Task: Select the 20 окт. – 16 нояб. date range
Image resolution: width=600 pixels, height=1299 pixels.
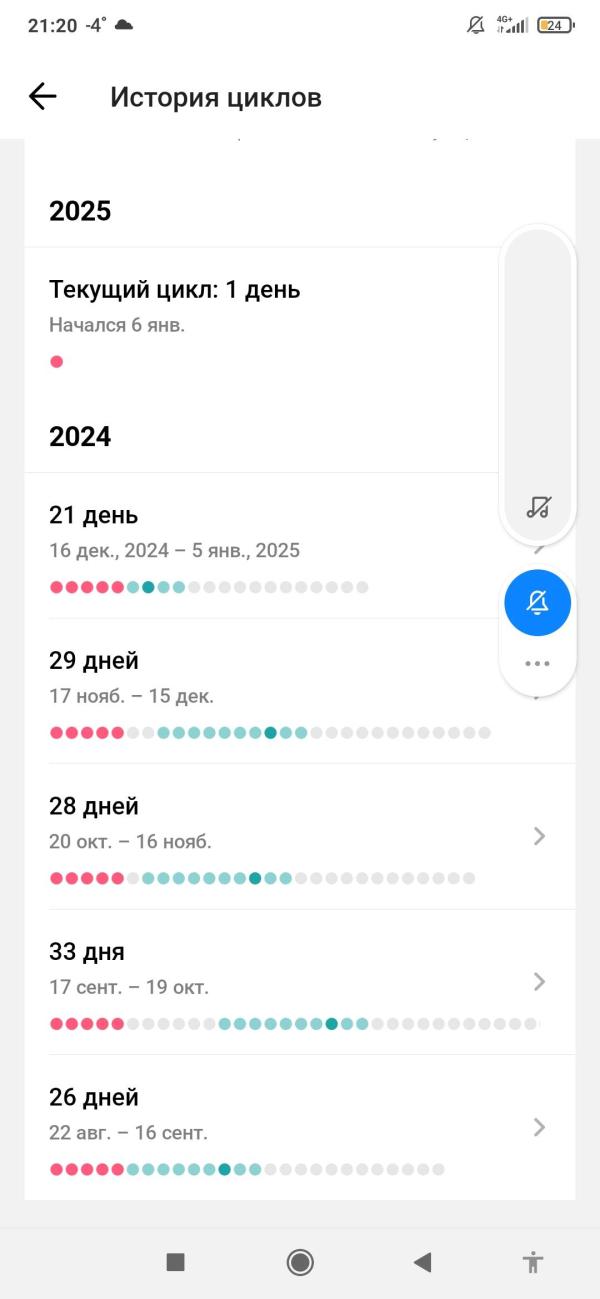Action: tap(130, 842)
